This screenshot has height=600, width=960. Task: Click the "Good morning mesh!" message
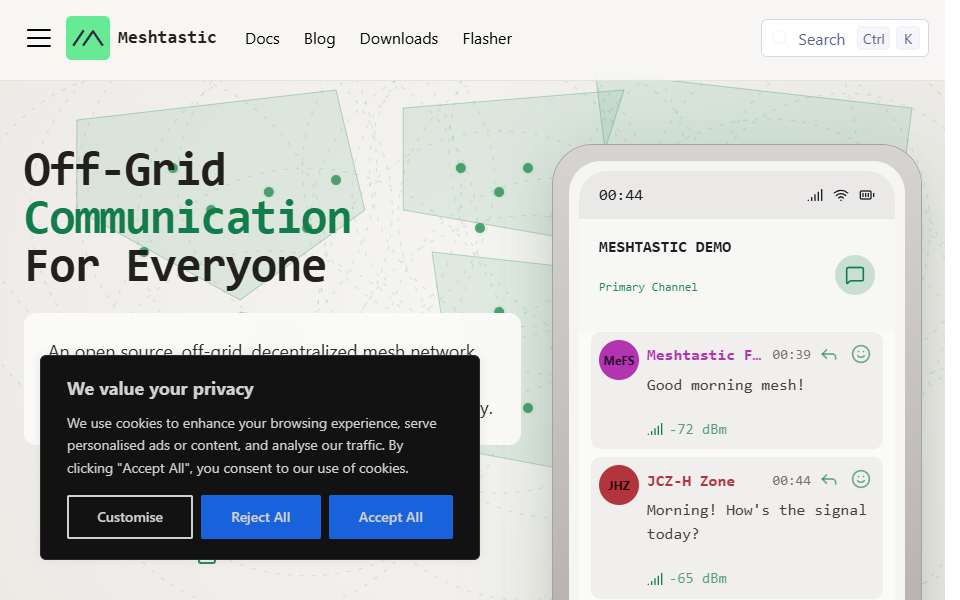click(725, 385)
